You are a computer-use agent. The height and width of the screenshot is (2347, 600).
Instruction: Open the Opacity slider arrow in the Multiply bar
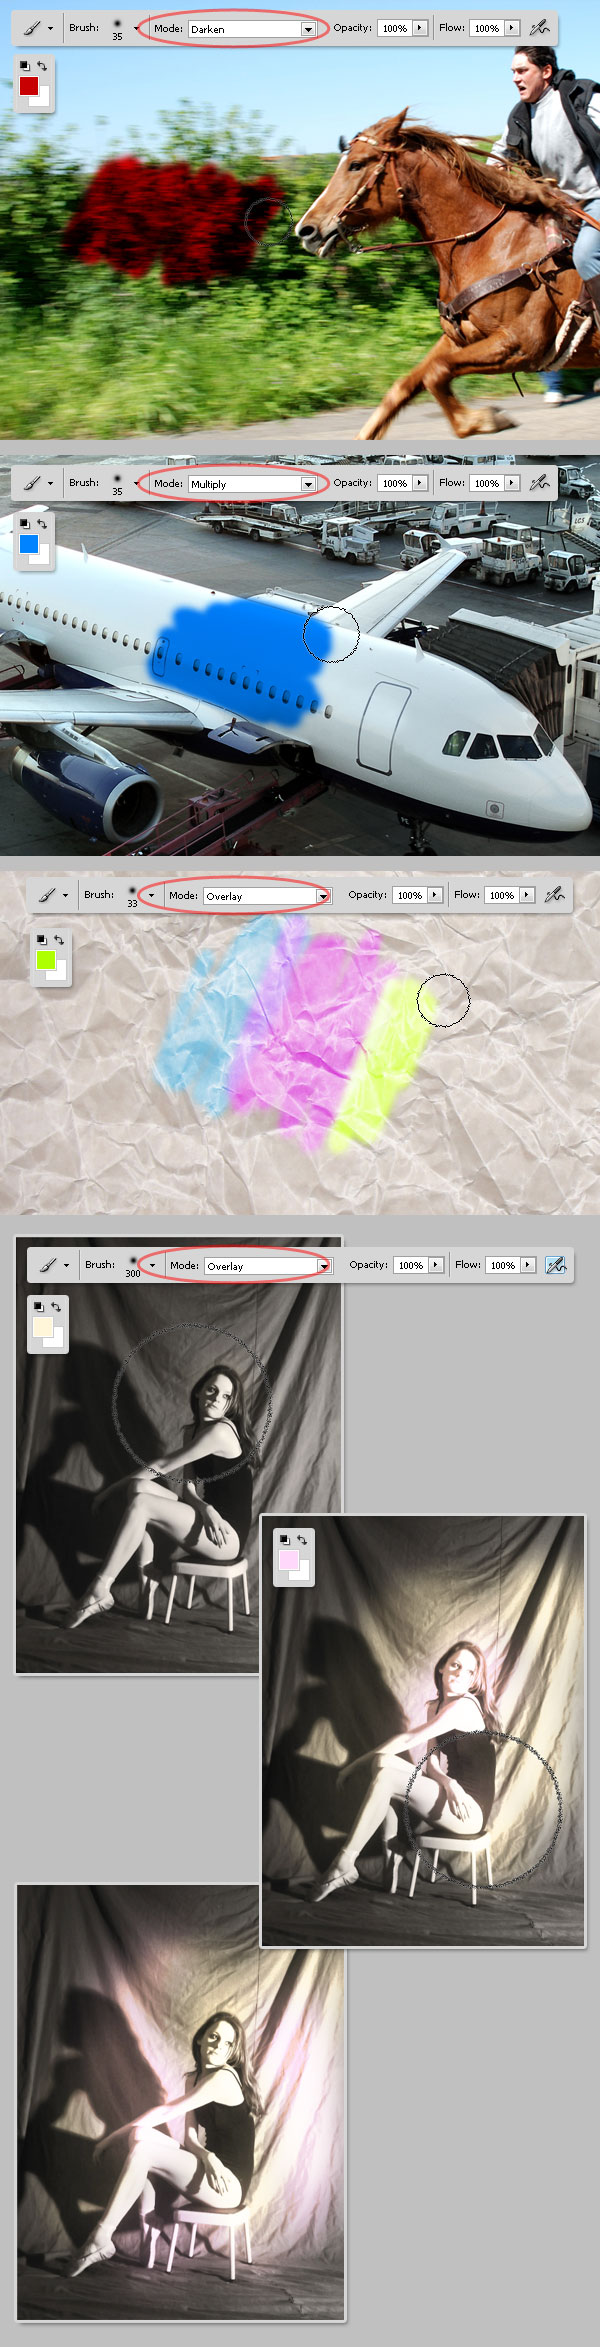pyautogui.click(x=420, y=483)
